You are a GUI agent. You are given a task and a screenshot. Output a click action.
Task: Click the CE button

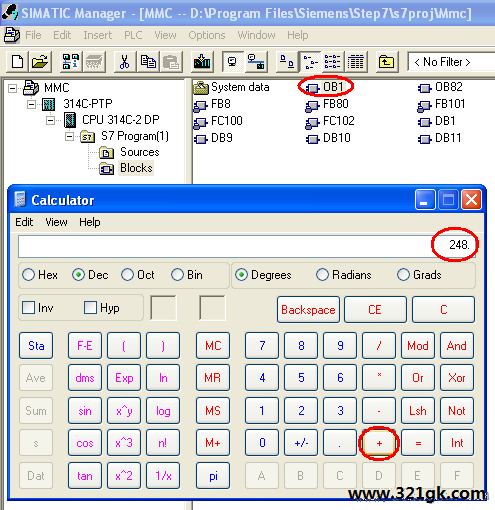(375, 310)
